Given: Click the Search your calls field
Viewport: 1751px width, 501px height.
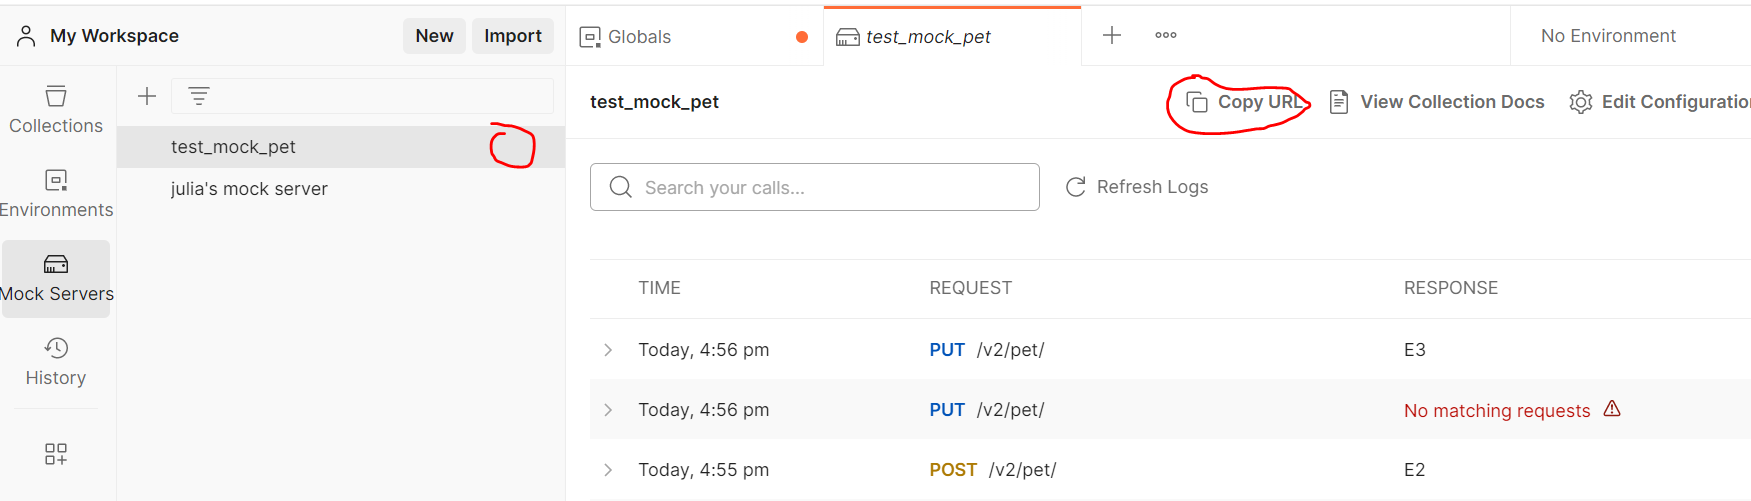Looking at the screenshot, I should pyautogui.click(x=815, y=187).
